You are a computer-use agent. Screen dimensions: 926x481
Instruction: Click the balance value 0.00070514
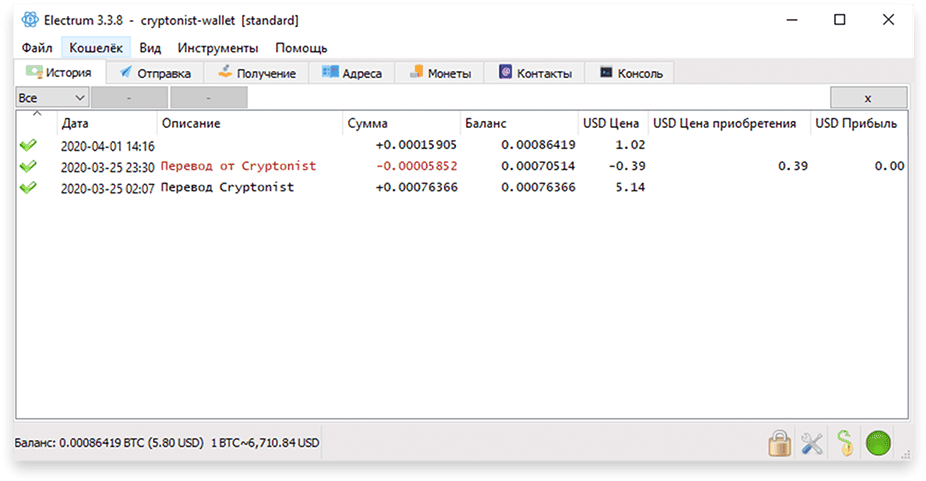click(538, 166)
